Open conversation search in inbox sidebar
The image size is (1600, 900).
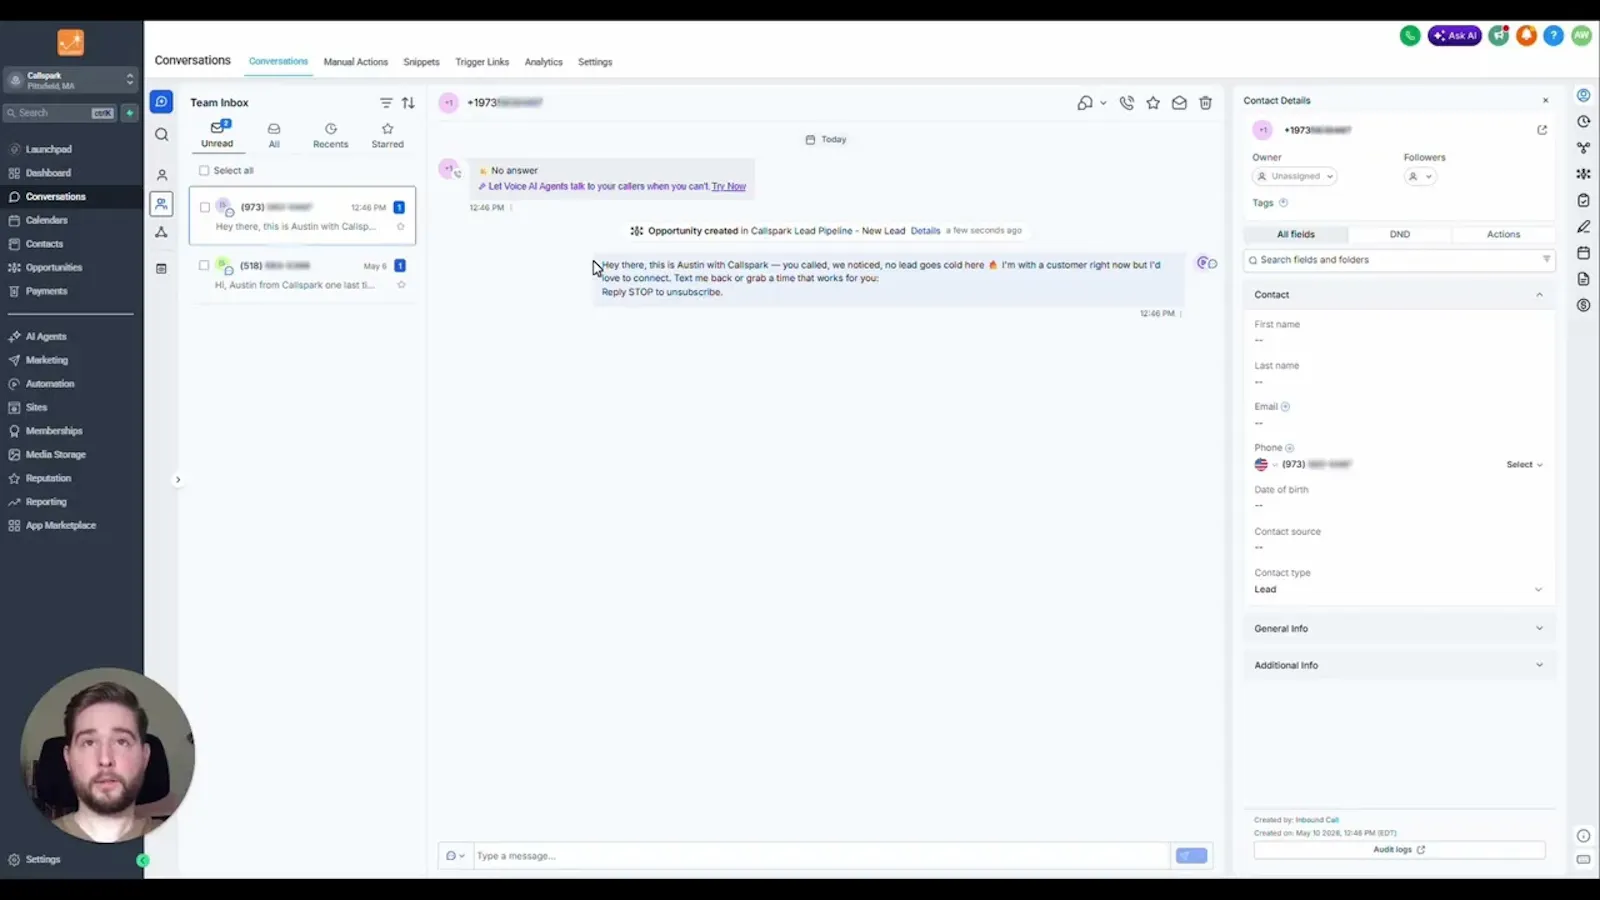coord(161,134)
